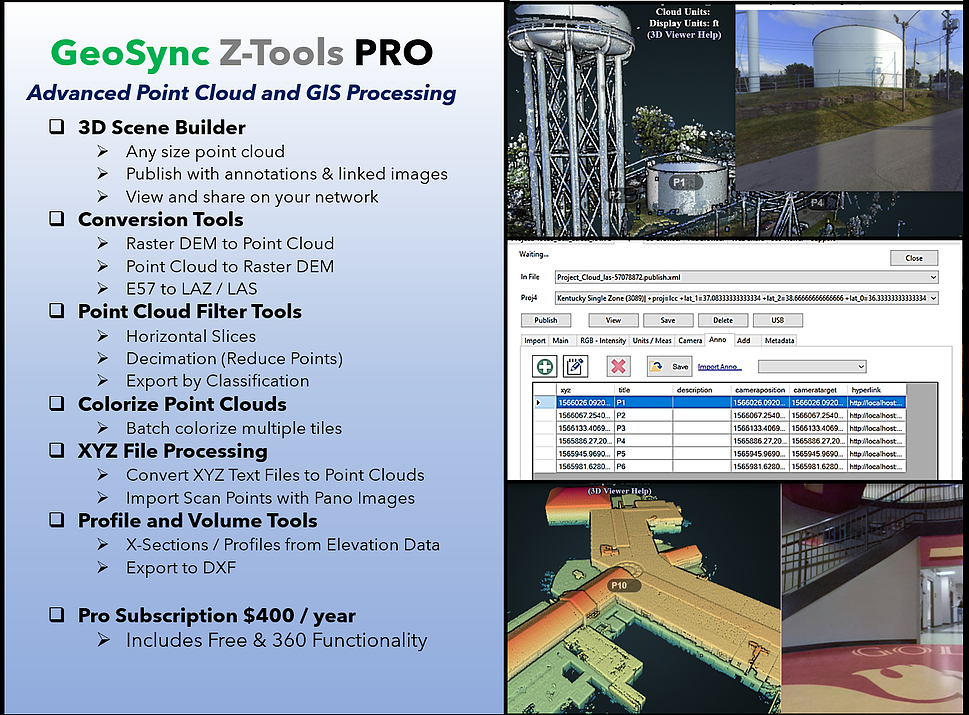Open 3D Viewer Help in the building view
The width and height of the screenshot is (969, 715).
619,491
